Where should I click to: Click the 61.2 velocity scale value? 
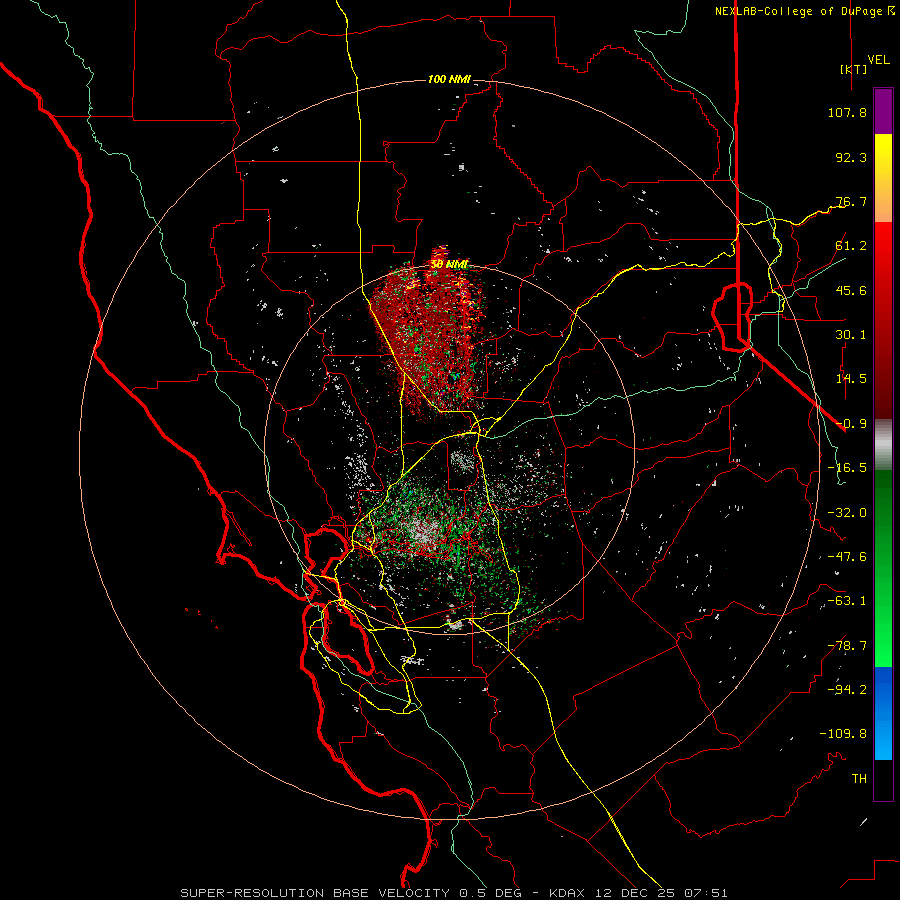[851, 246]
